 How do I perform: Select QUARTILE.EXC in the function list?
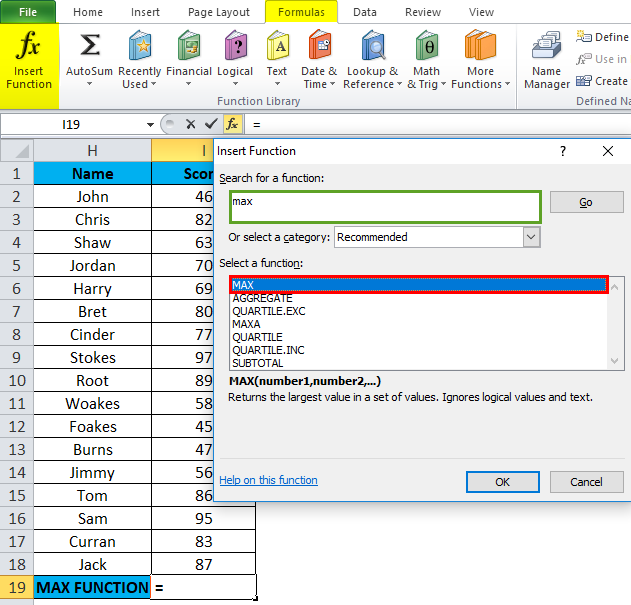click(x=419, y=311)
